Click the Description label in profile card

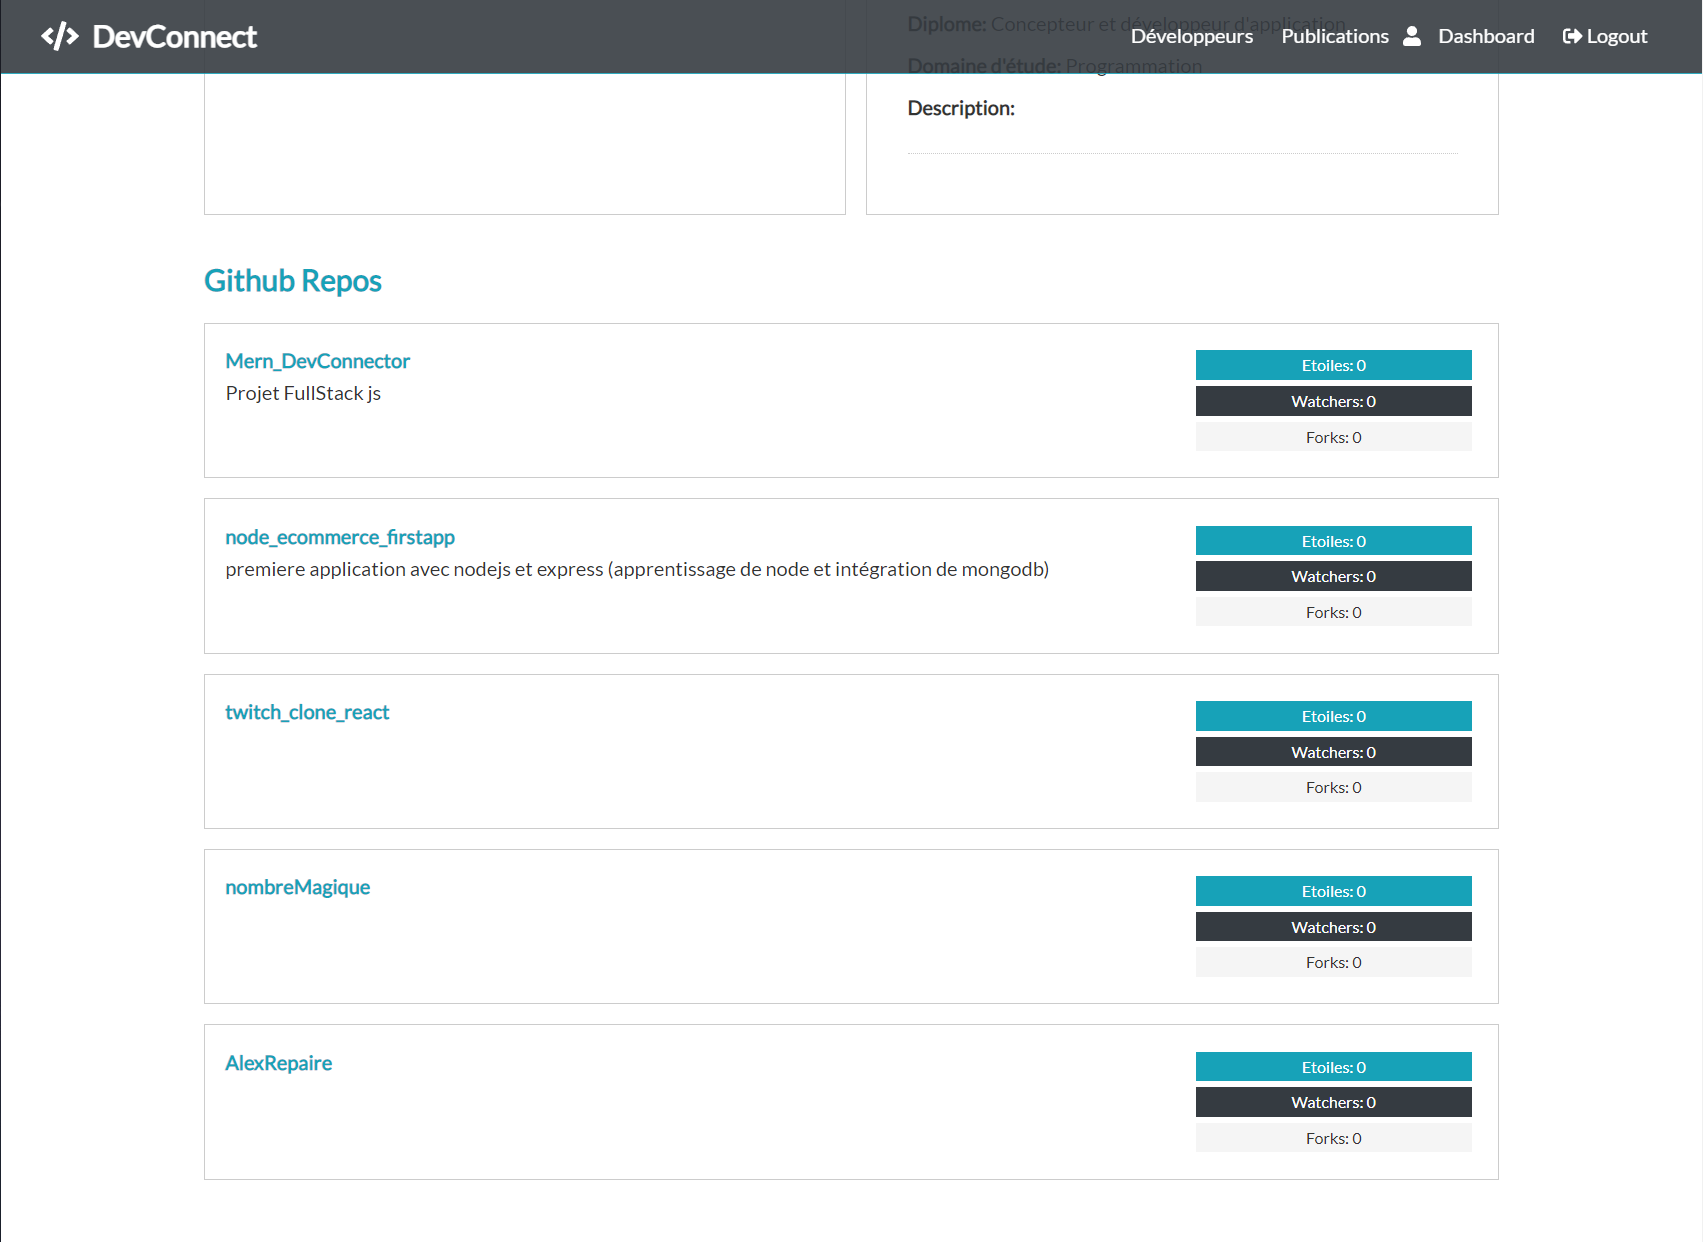pyautogui.click(x=961, y=108)
